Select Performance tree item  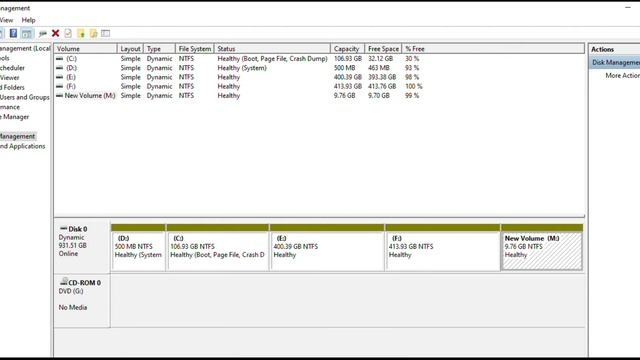pyautogui.click(x=10, y=107)
